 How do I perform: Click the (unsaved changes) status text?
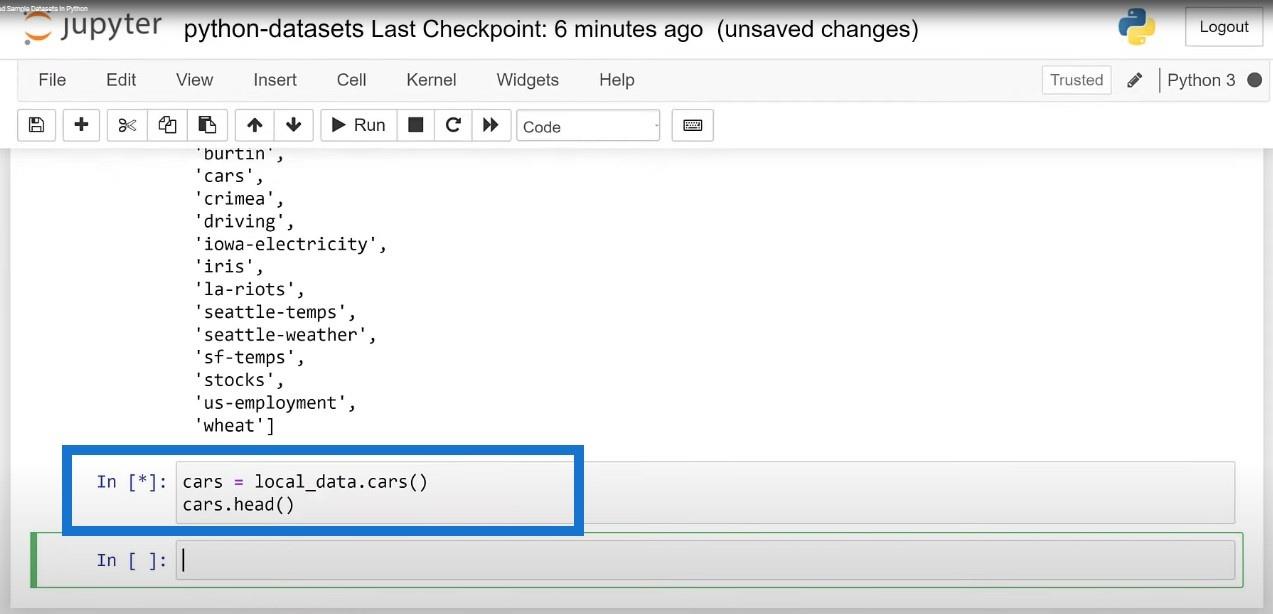817,29
